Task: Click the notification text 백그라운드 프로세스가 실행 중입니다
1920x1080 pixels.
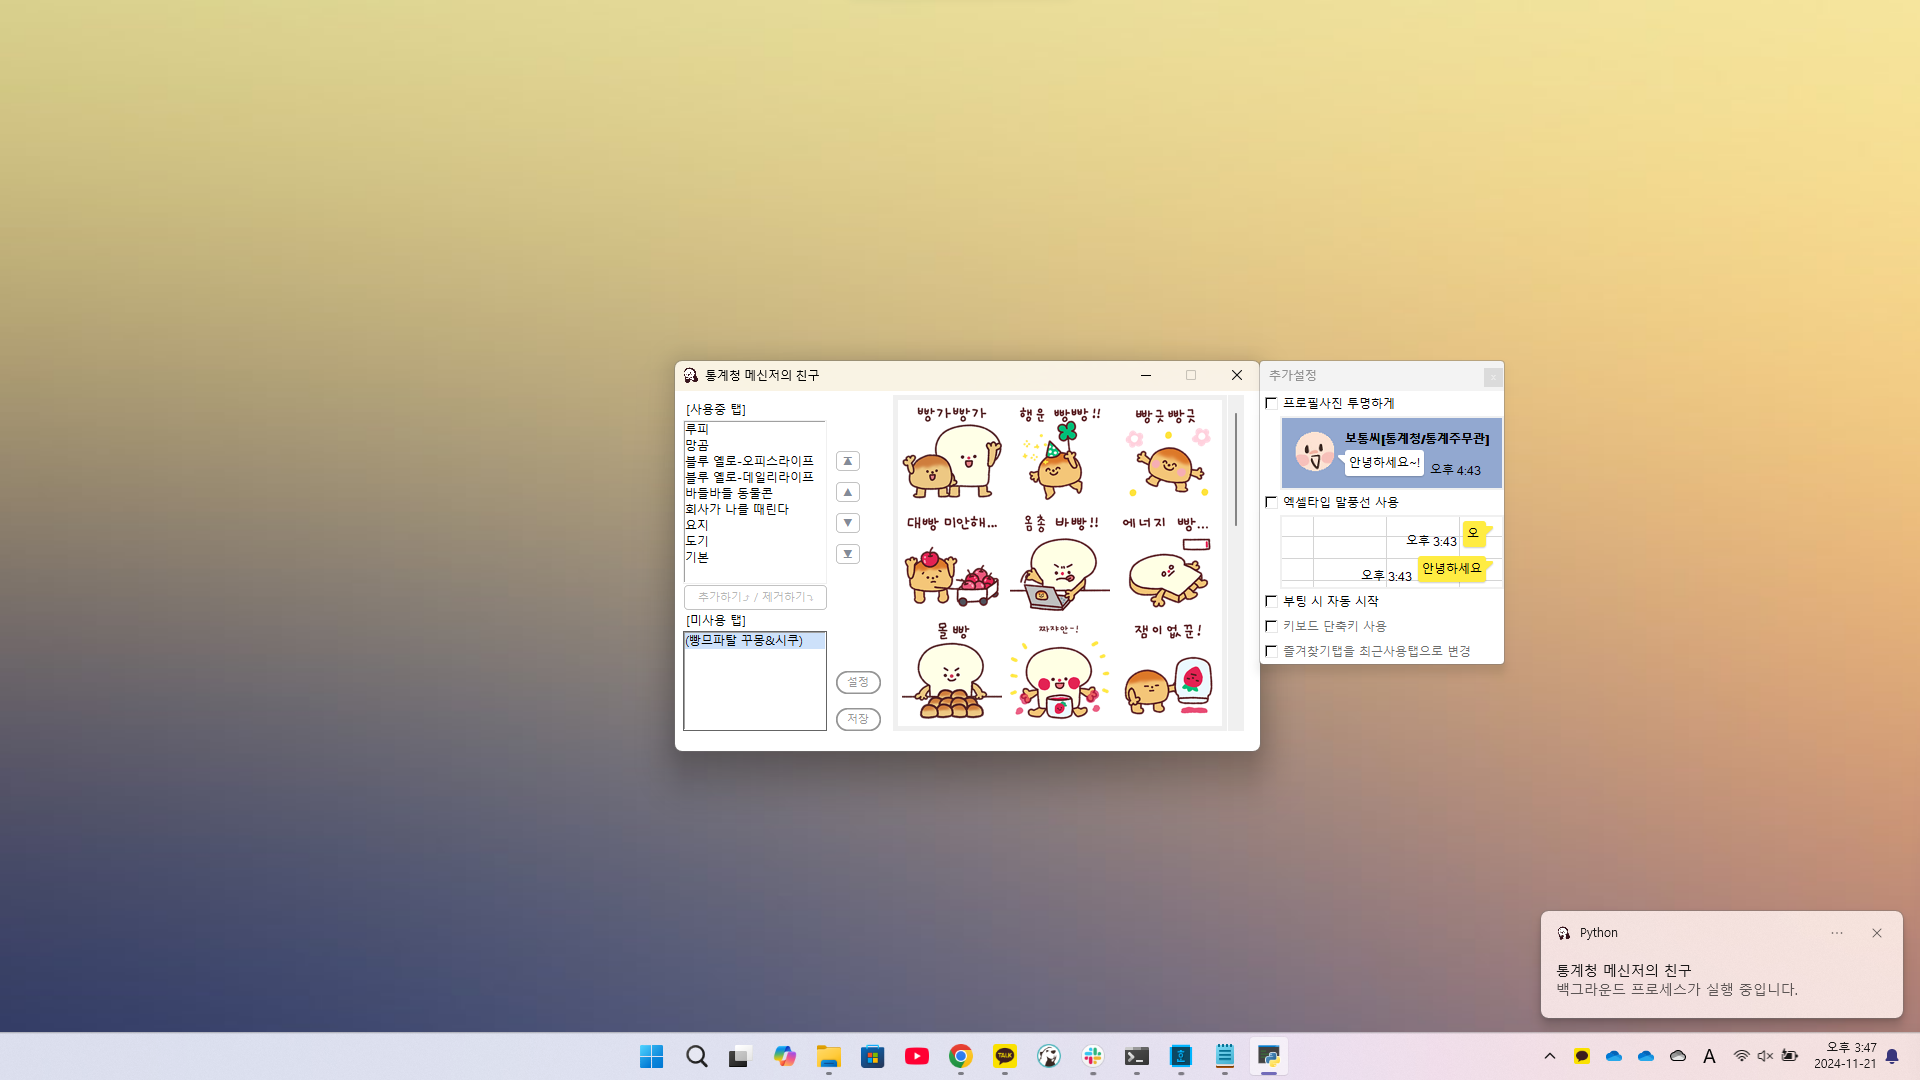Action: point(1677,990)
